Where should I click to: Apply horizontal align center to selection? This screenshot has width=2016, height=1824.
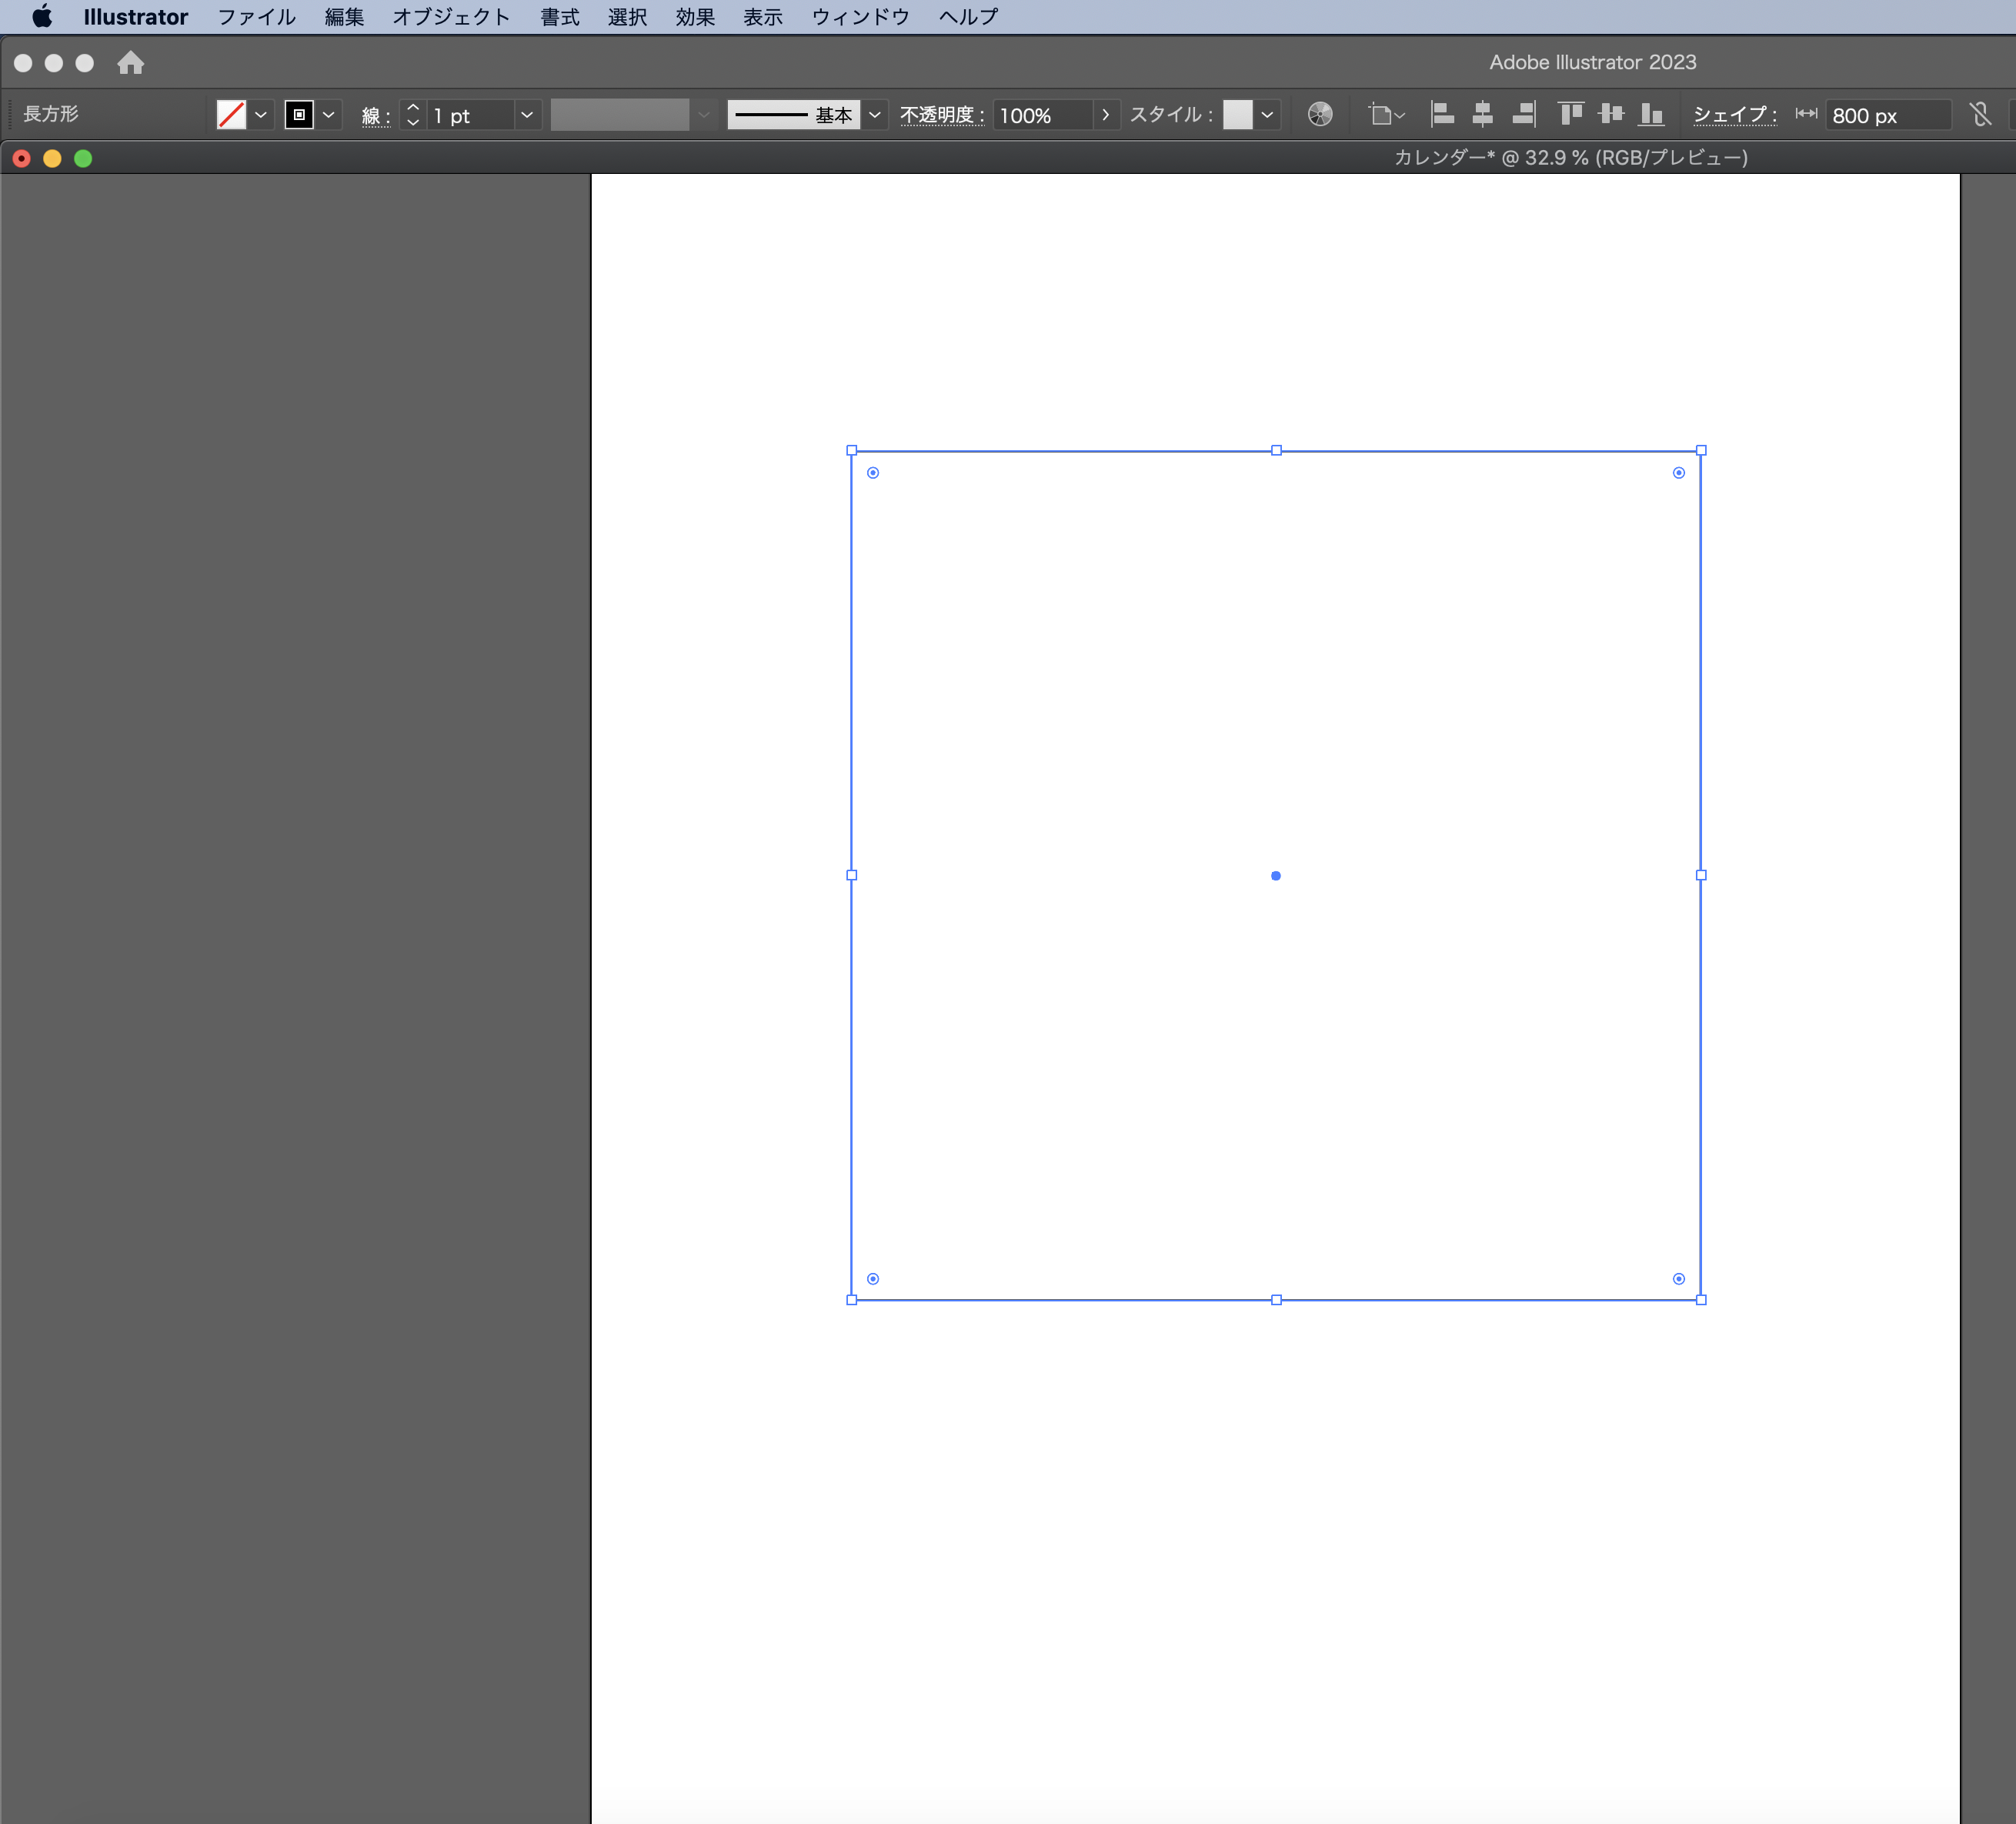1482,114
